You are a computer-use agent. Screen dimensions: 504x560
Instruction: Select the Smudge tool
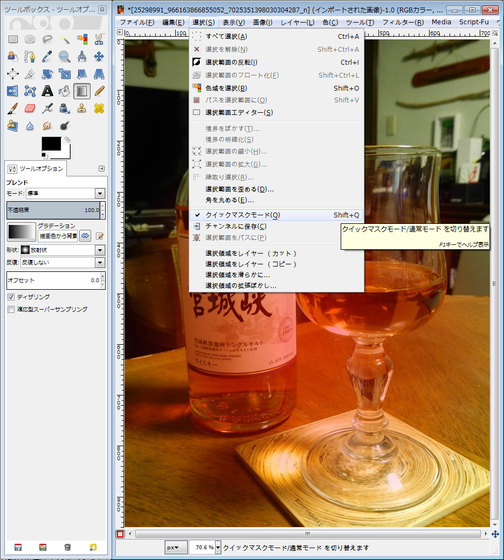(x=47, y=126)
